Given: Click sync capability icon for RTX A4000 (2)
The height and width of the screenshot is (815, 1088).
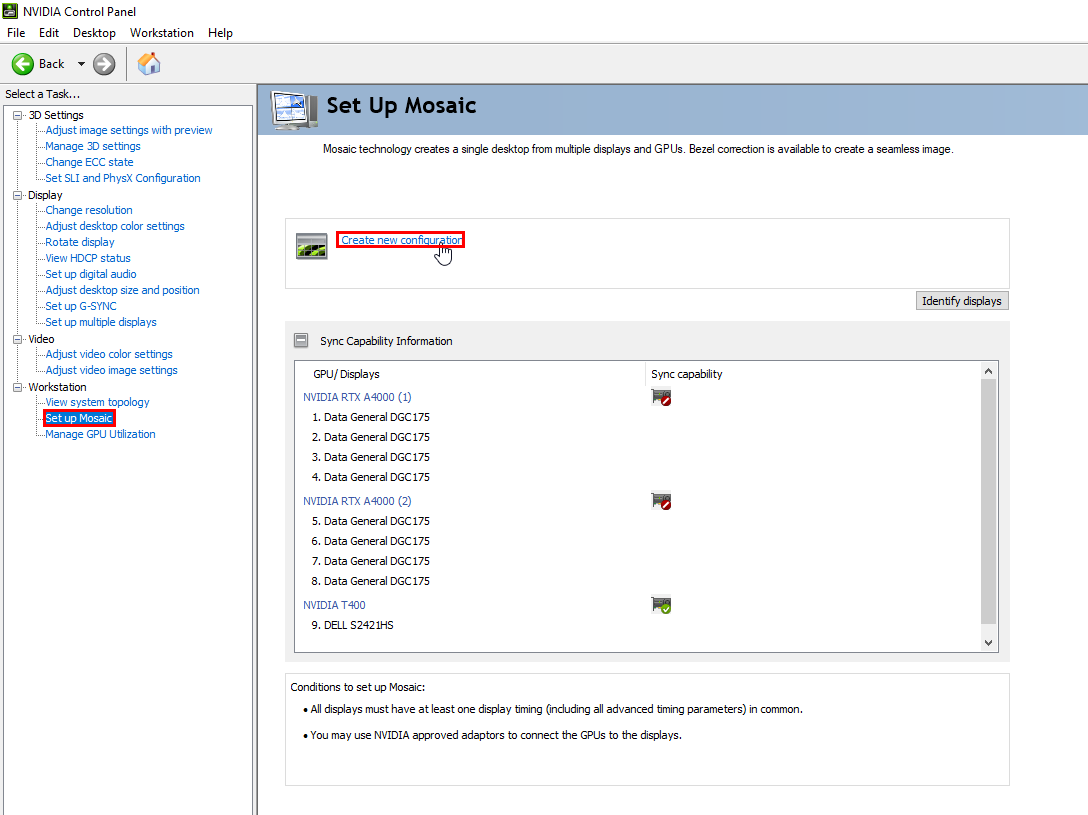Looking at the screenshot, I should coord(661,501).
